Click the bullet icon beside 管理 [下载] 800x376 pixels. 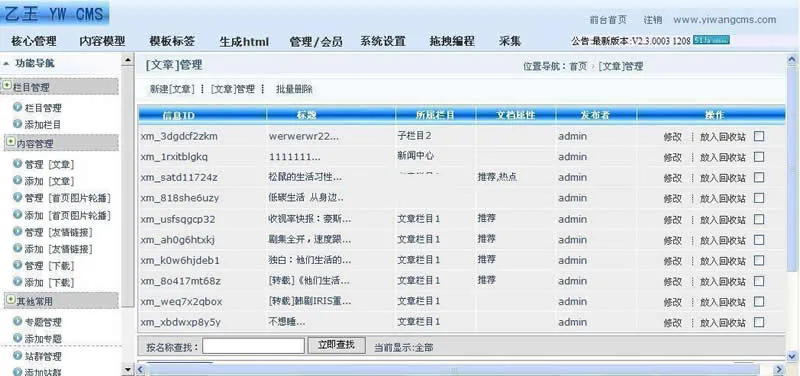[18, 265]
